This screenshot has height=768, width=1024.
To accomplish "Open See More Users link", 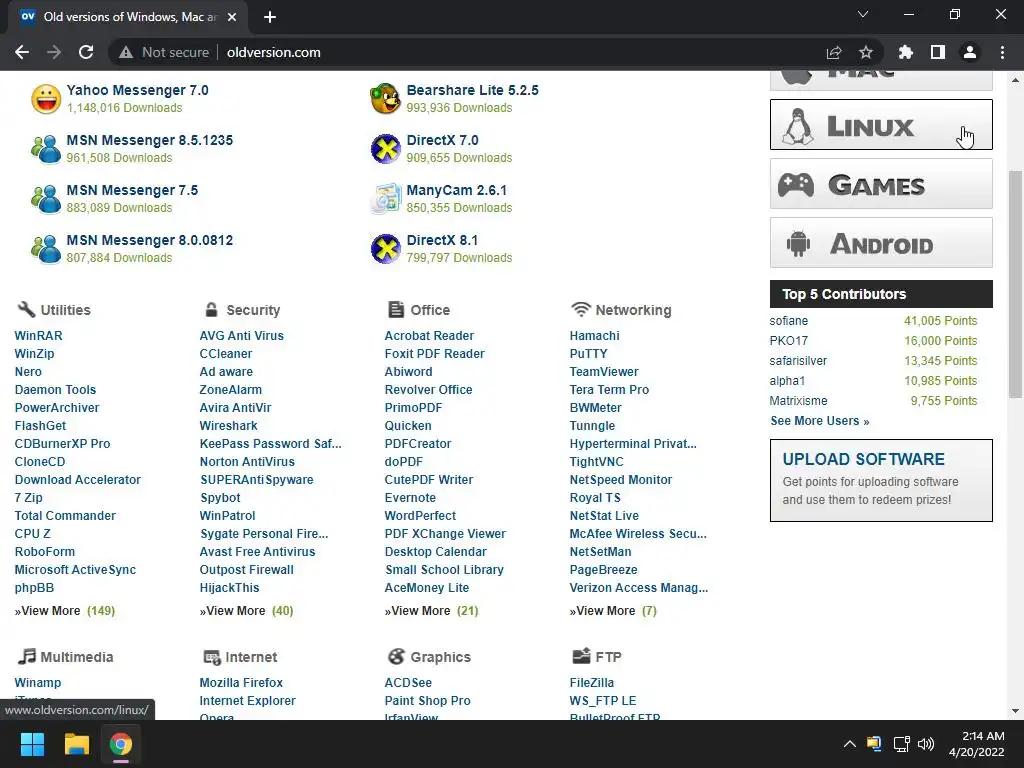I will pyautogui.click(x=820, y=421).
